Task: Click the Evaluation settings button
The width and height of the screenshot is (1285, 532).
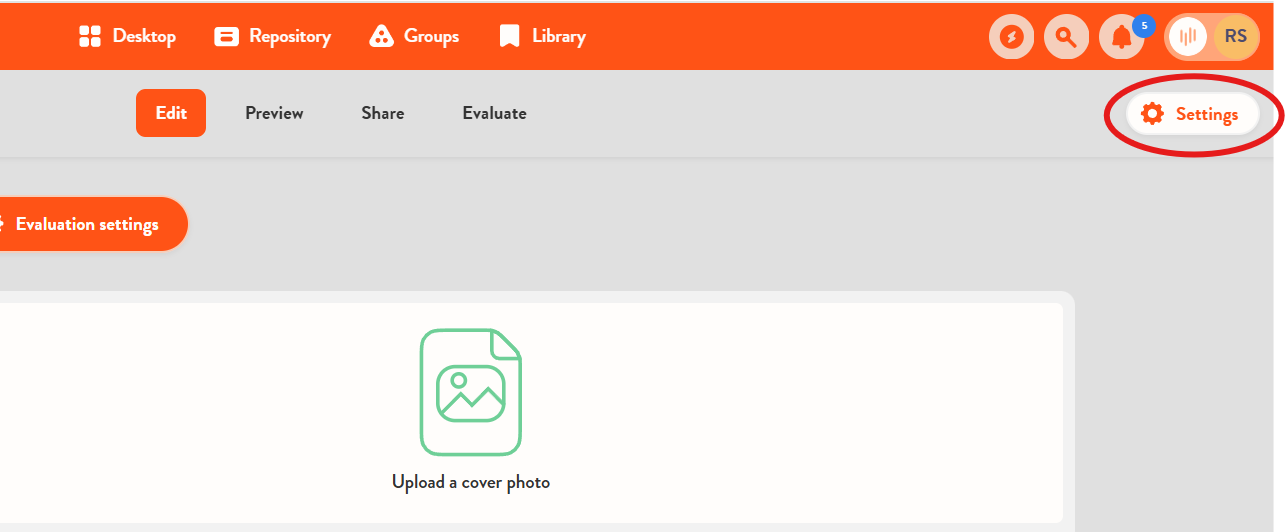Action: [87, 224]
